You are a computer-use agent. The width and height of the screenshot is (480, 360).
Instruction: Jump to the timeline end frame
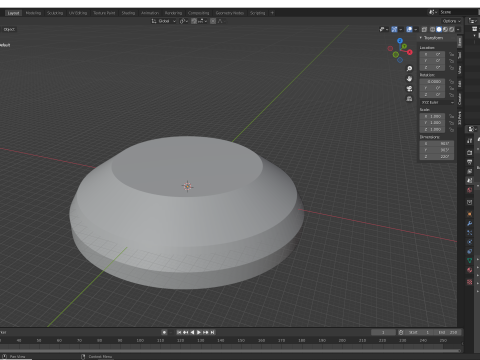click(x=213, y=332)
